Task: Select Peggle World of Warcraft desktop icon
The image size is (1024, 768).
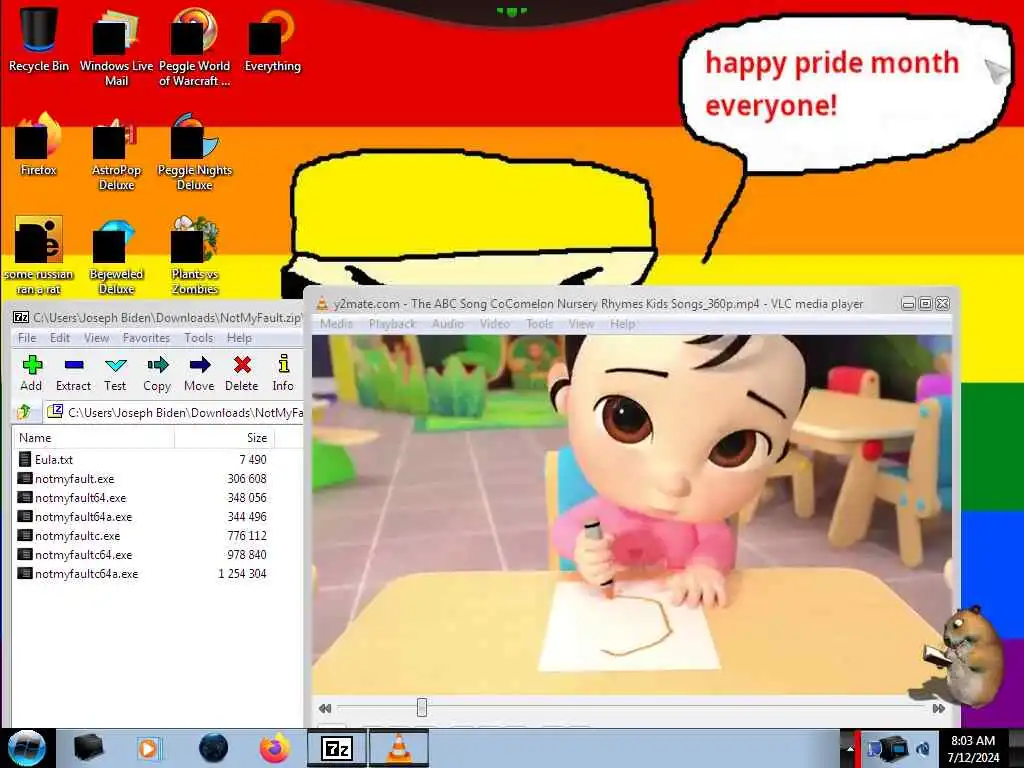Action: tap(194, 47)
